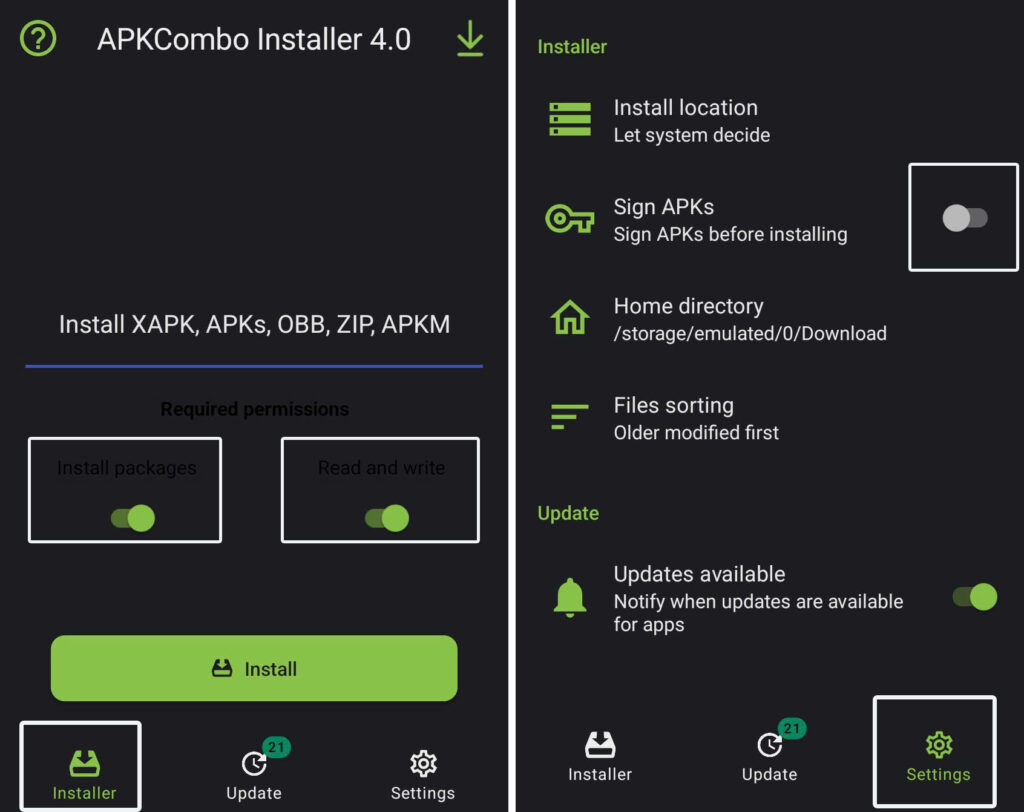The image size is (1024, 812).
Task: Tap the 21 badge on right Update tab
Action: point(792,728)
